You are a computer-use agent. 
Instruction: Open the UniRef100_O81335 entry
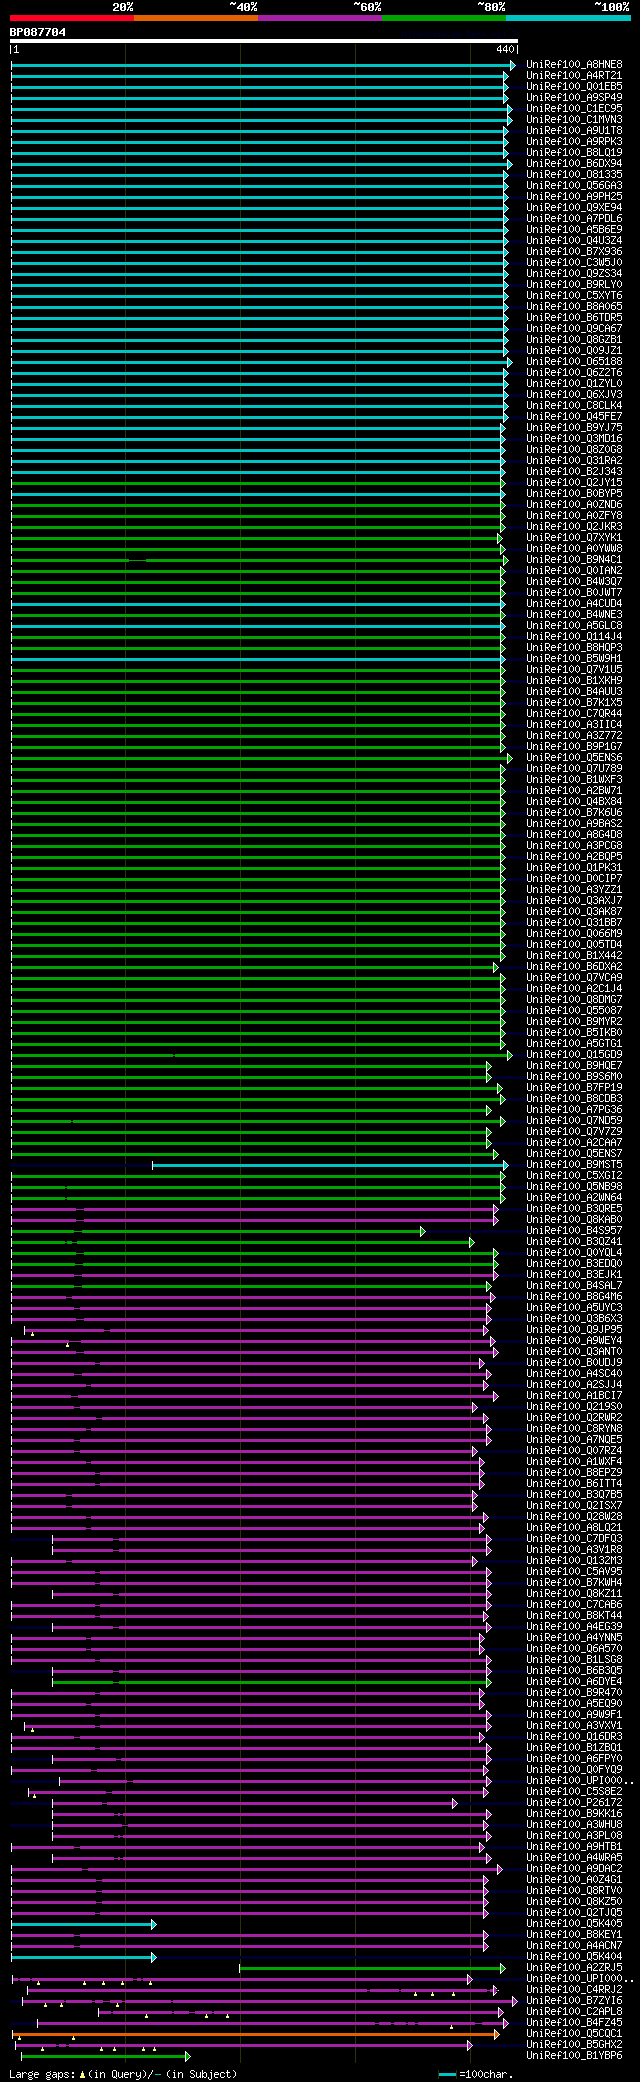pyautogui.click(x=574, y=174)
